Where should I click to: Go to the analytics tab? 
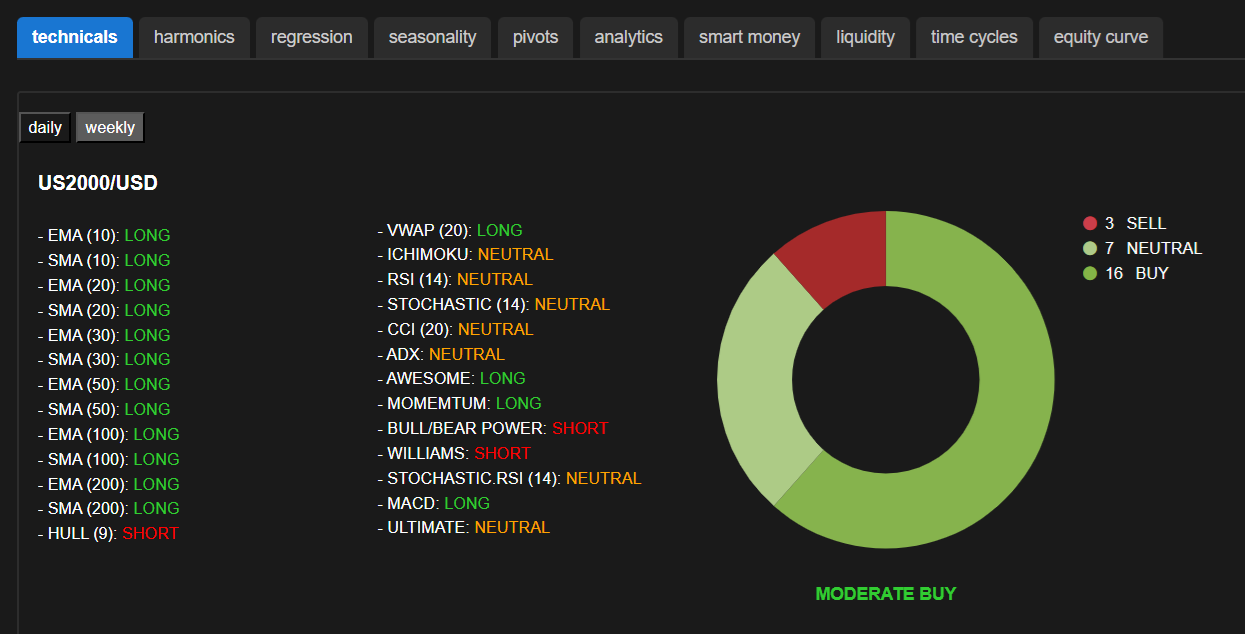(x=628, y=37)
